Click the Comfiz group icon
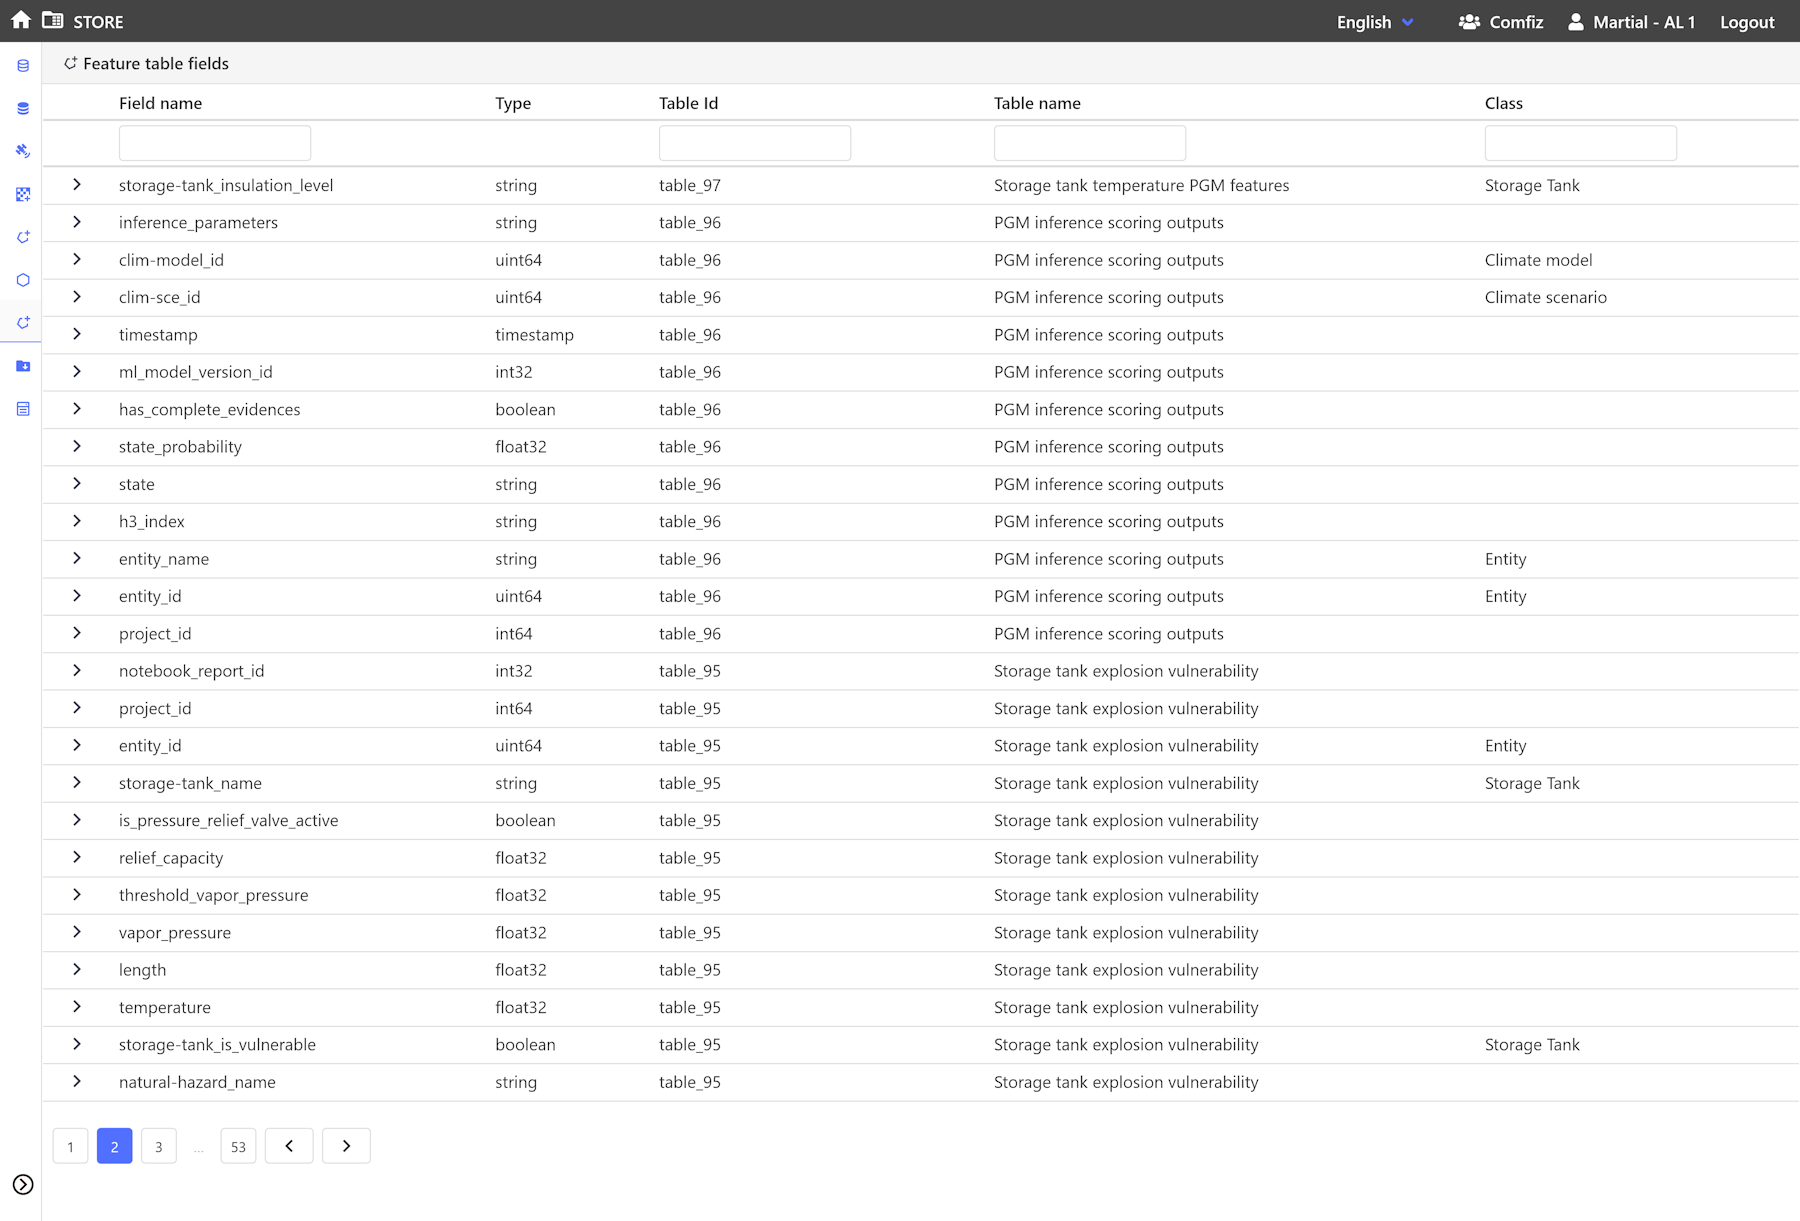 pos(1469,22)
